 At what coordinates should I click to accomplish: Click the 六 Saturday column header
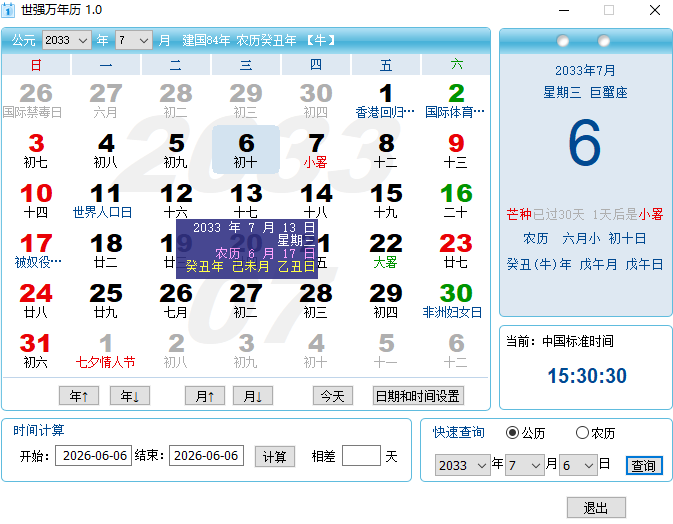[456, 65]
